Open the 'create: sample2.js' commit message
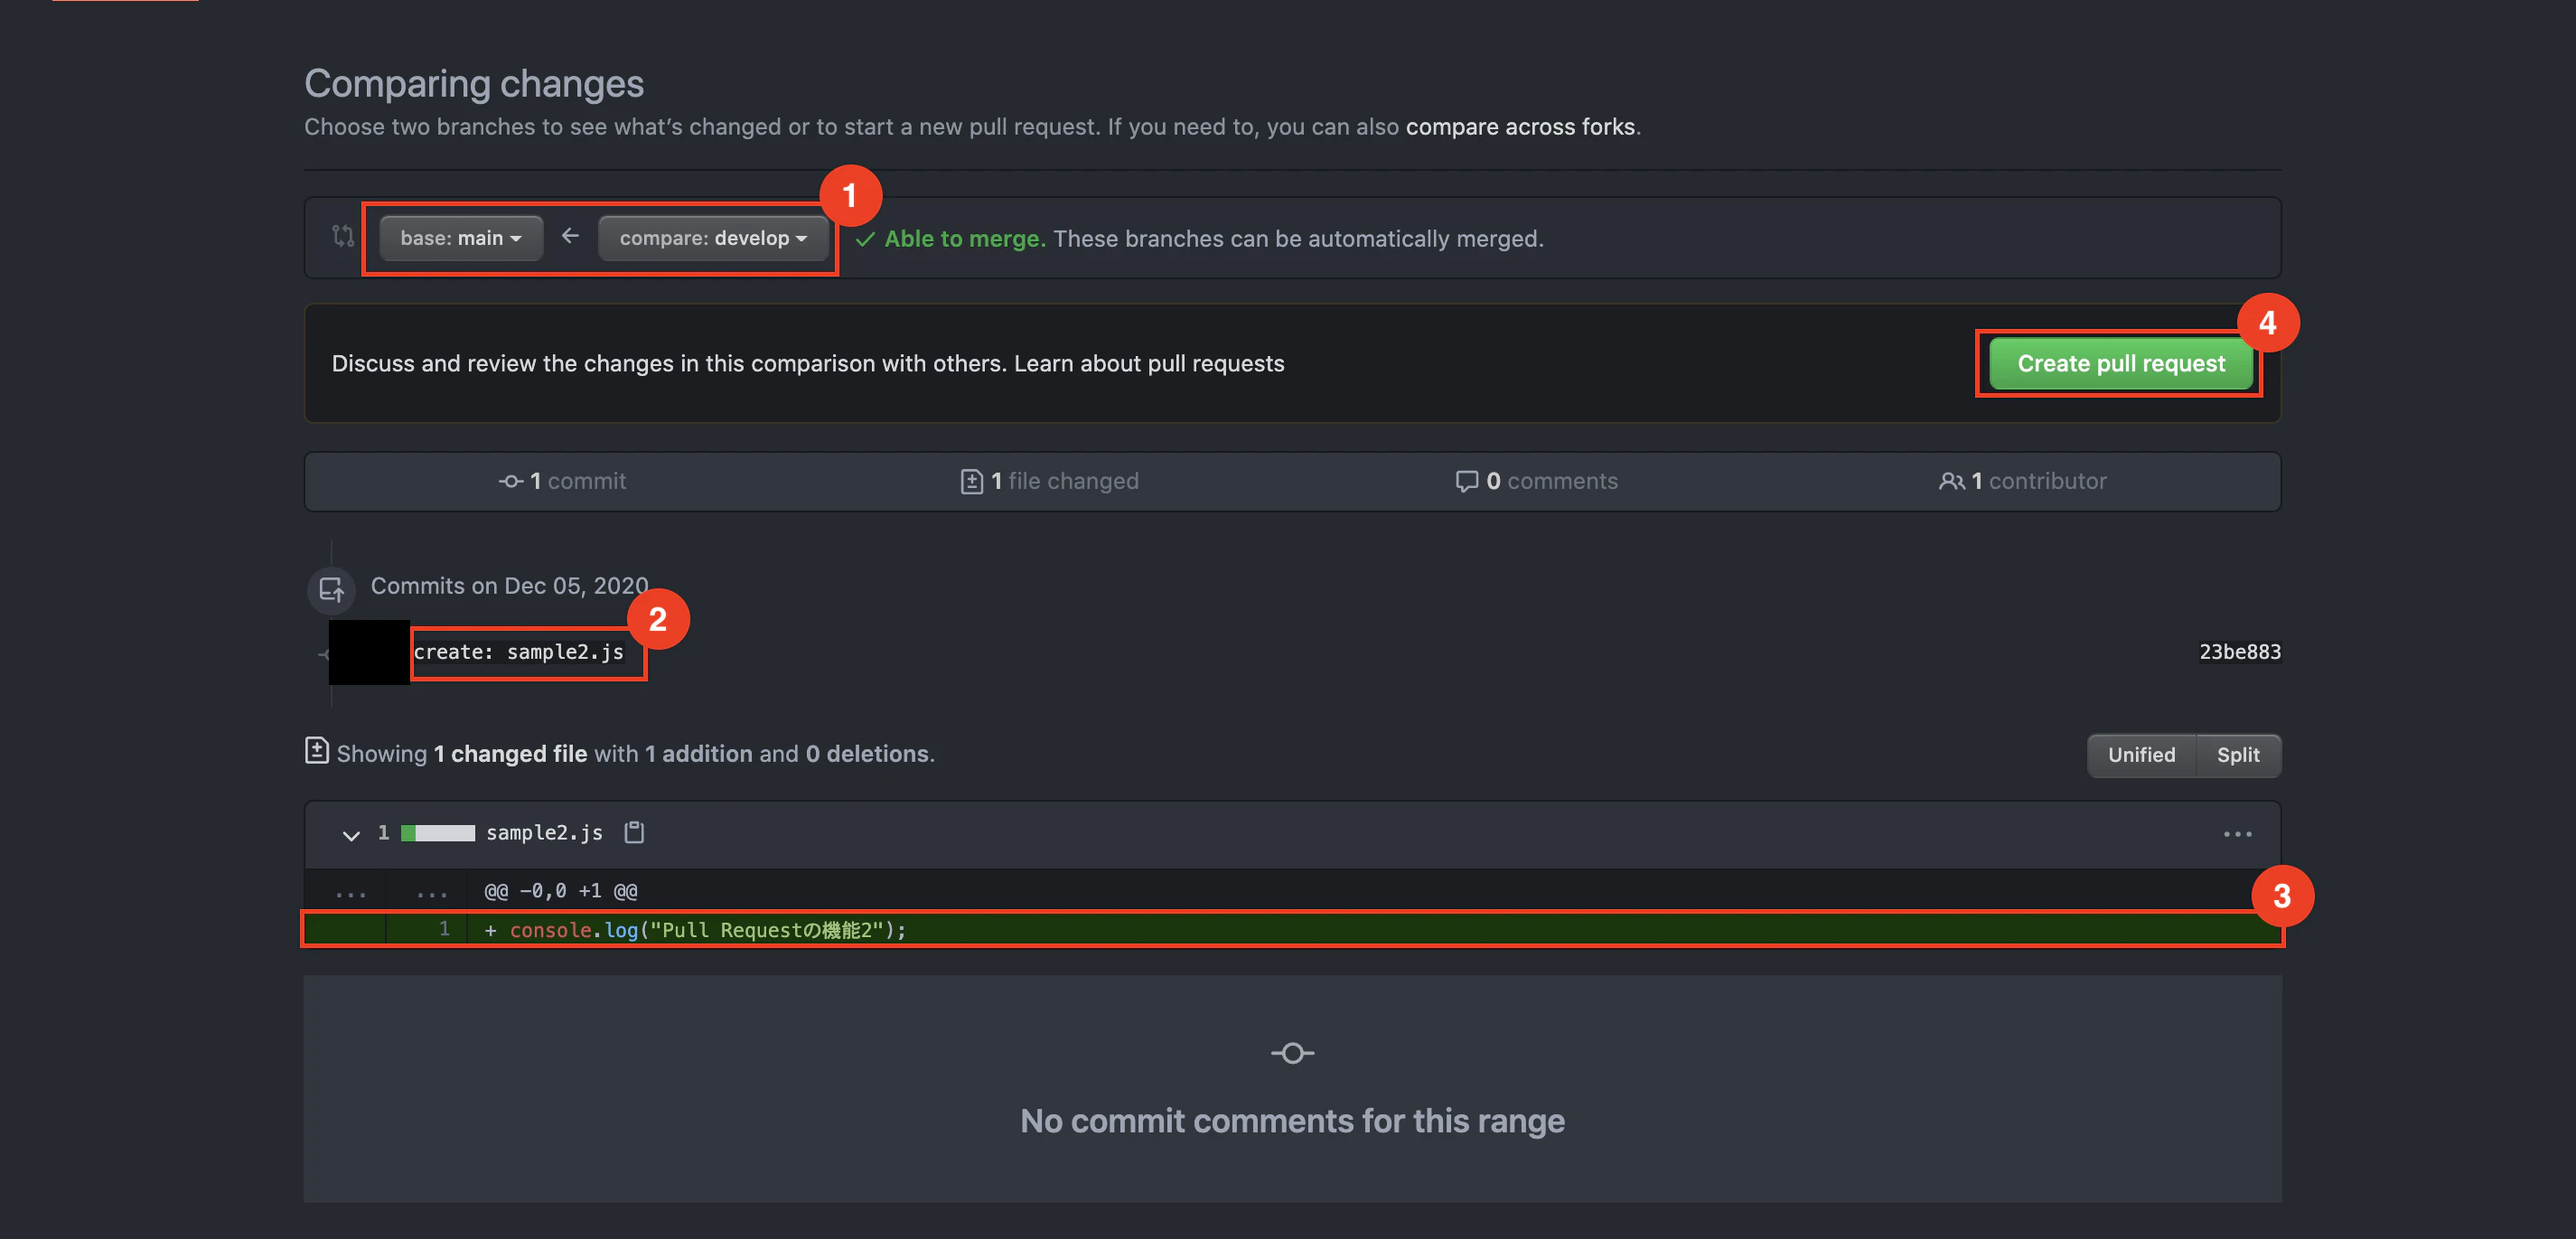This screenshot has height=1239, width=2576. click(519, 652)
